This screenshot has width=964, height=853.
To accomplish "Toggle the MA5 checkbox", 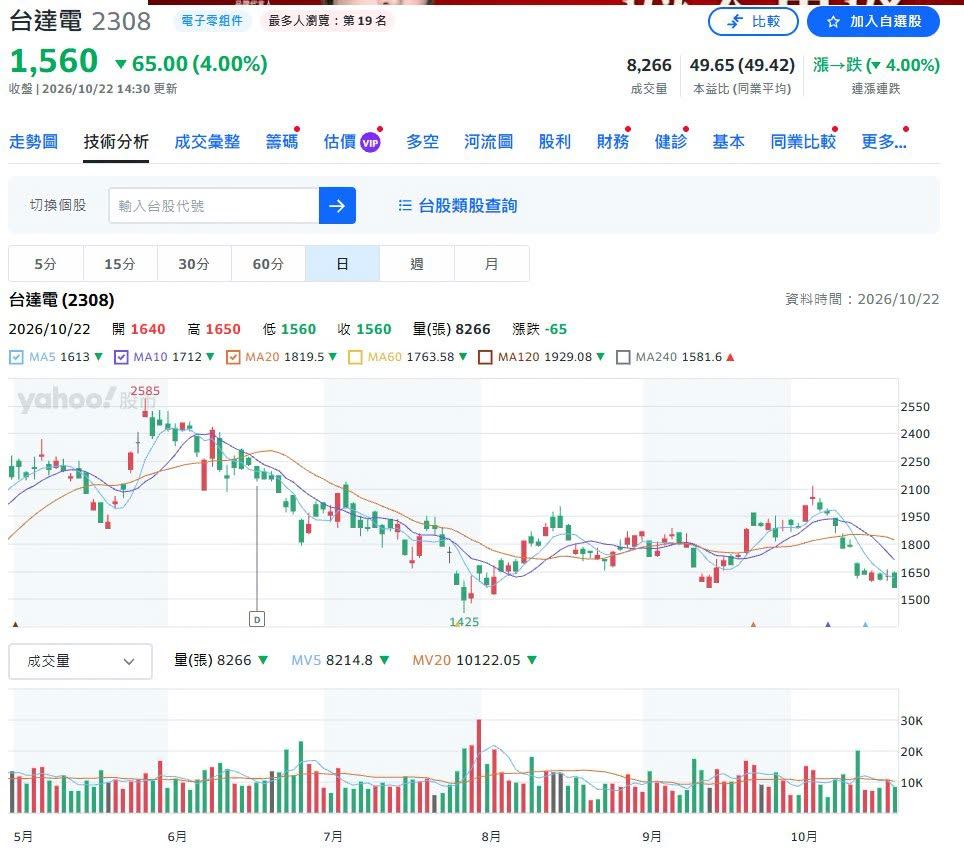I will (17, 357).
